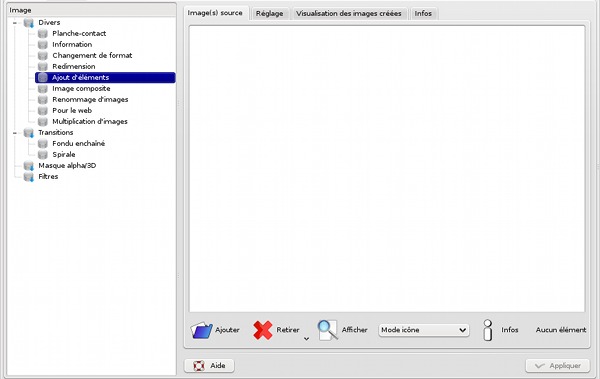Viewport: 600px width, 379px height.
Task: Choose Fondu enchaîné transition
Action: click(x=78, y=144)
